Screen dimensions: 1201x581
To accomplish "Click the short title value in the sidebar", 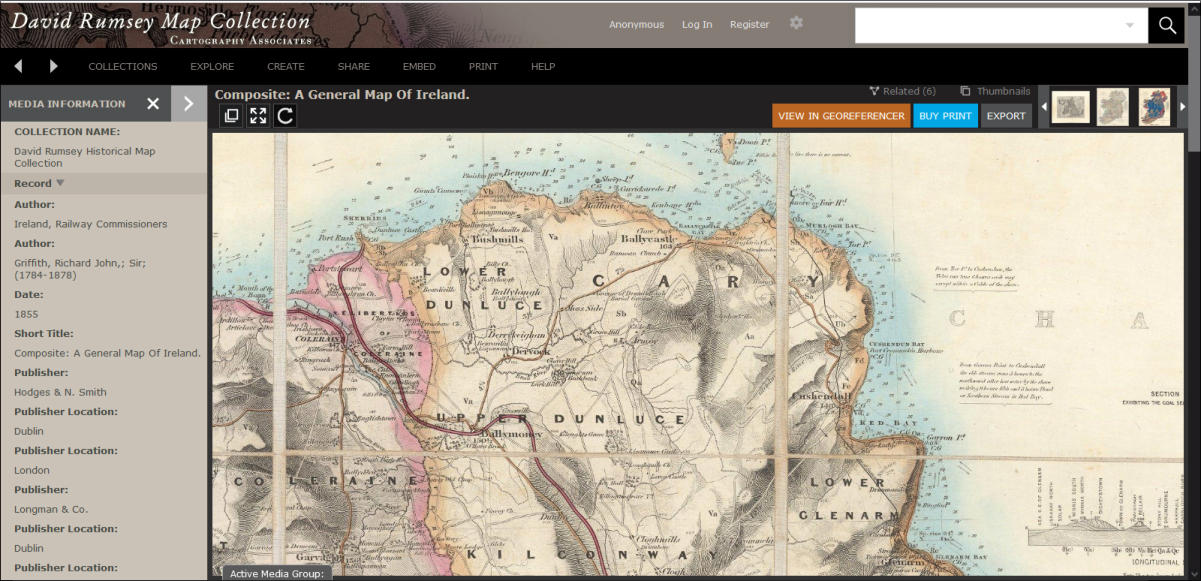I will (107, 353).
